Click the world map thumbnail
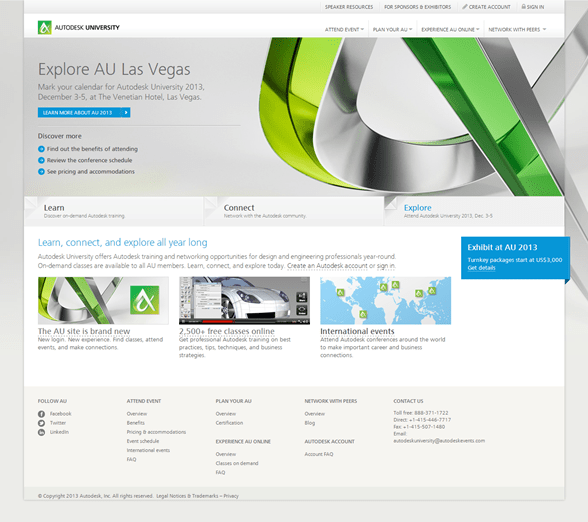Screen dimensions: 588x522 tap(386, 300)
